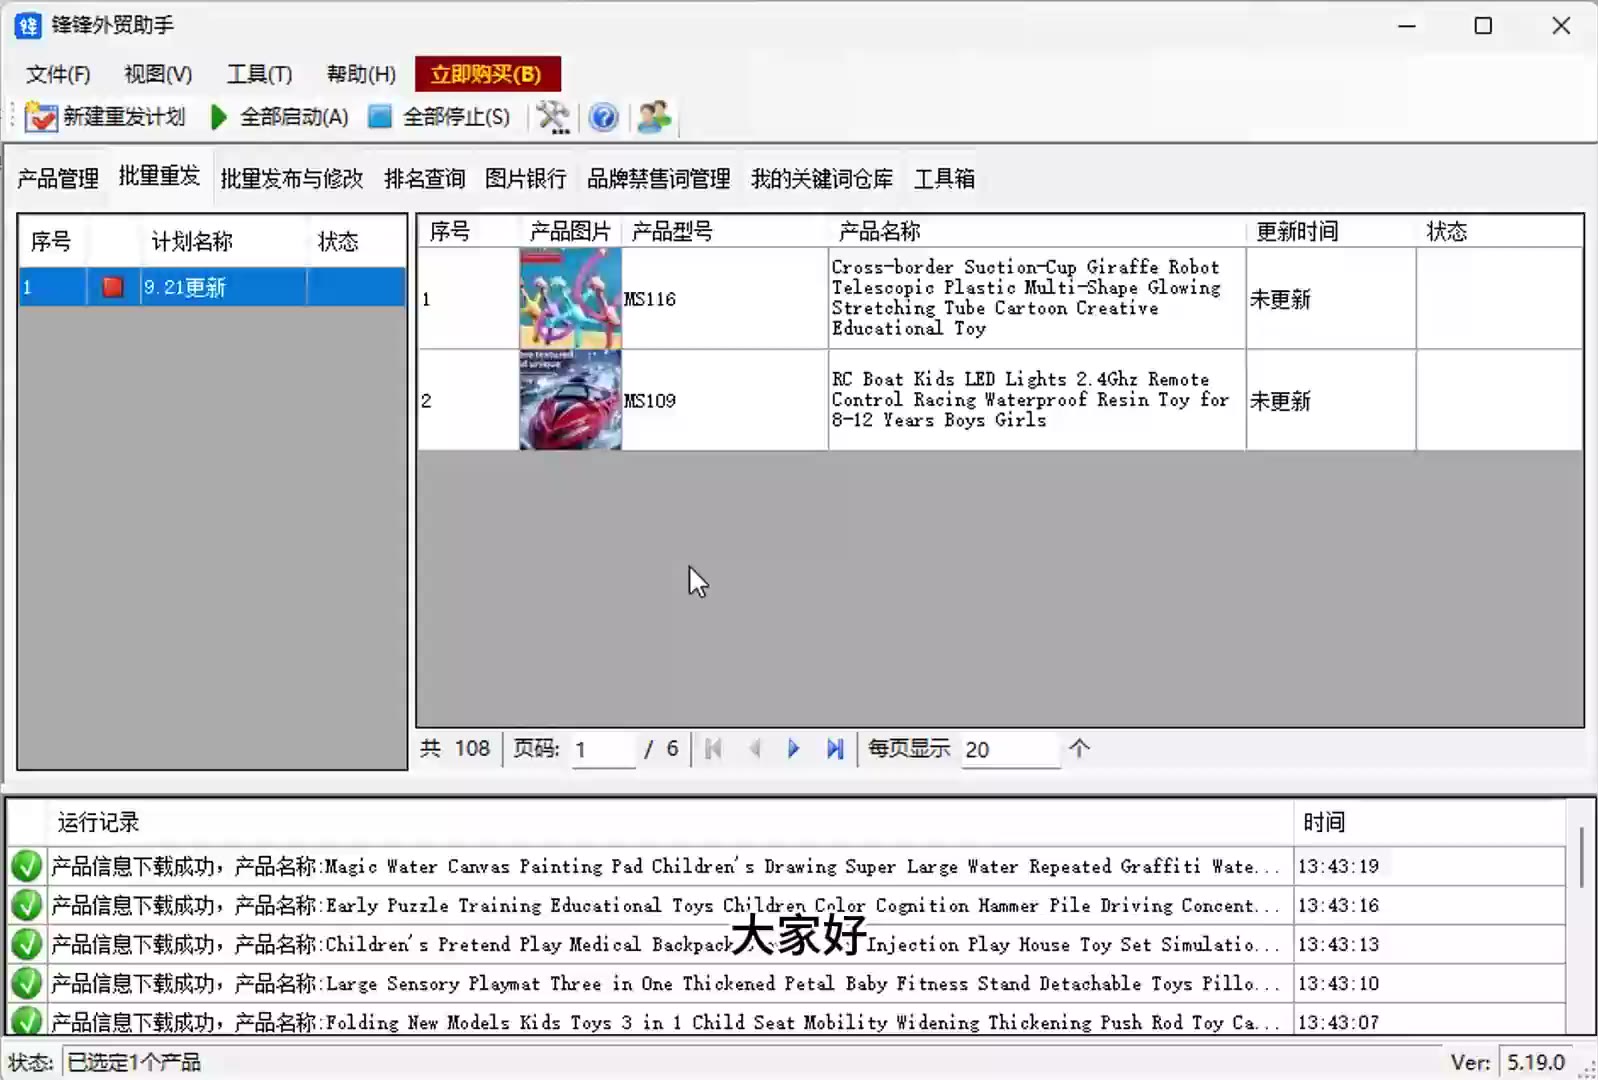The width and height of the screenshot is (1598, 1080).
Task: Go to next page arrow icon
Action: (793, 748)
